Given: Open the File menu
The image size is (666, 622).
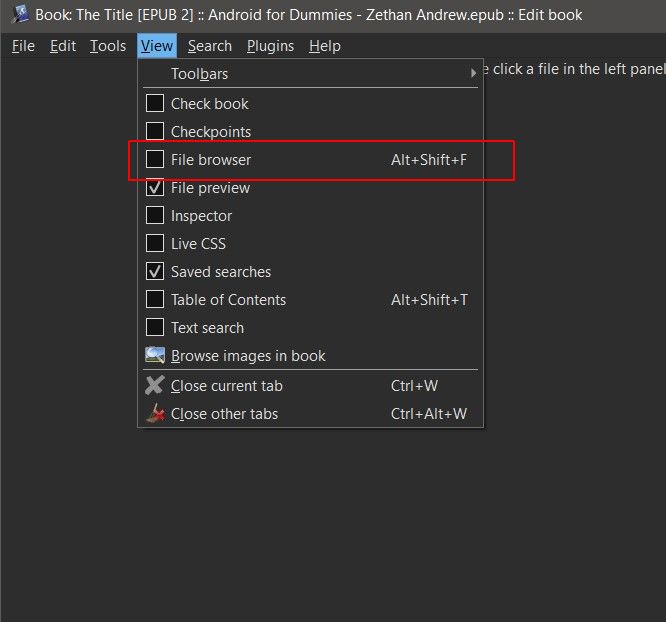Looking at the screenshot, I should (23, 46).
